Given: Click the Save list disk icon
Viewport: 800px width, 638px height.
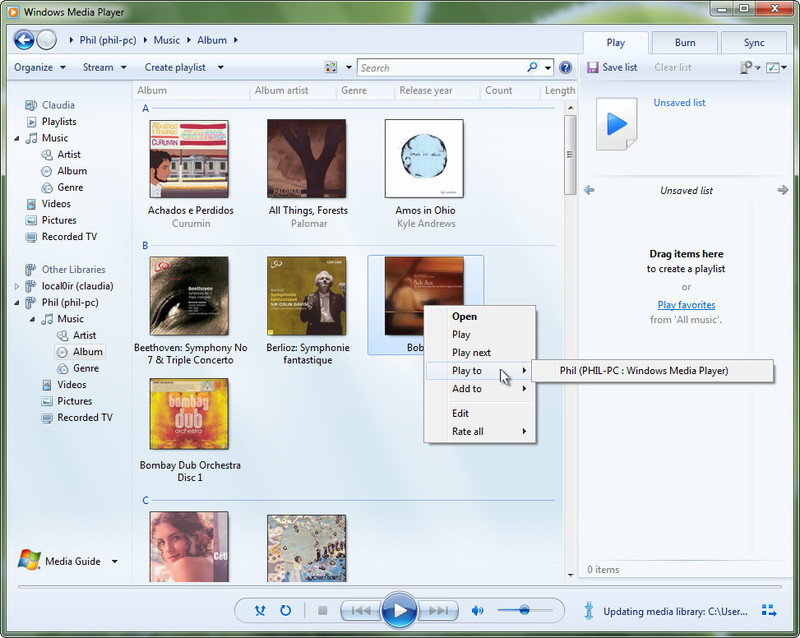Looking at the screenshot, I should pos(592,68).
